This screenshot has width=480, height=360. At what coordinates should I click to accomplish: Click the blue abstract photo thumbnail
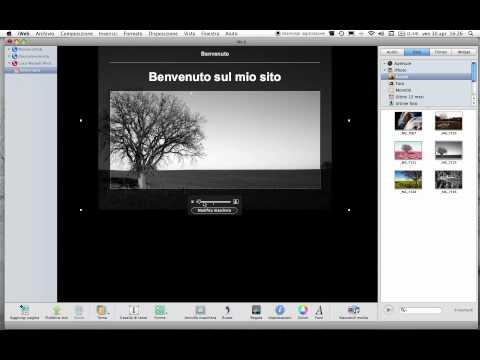408,121
